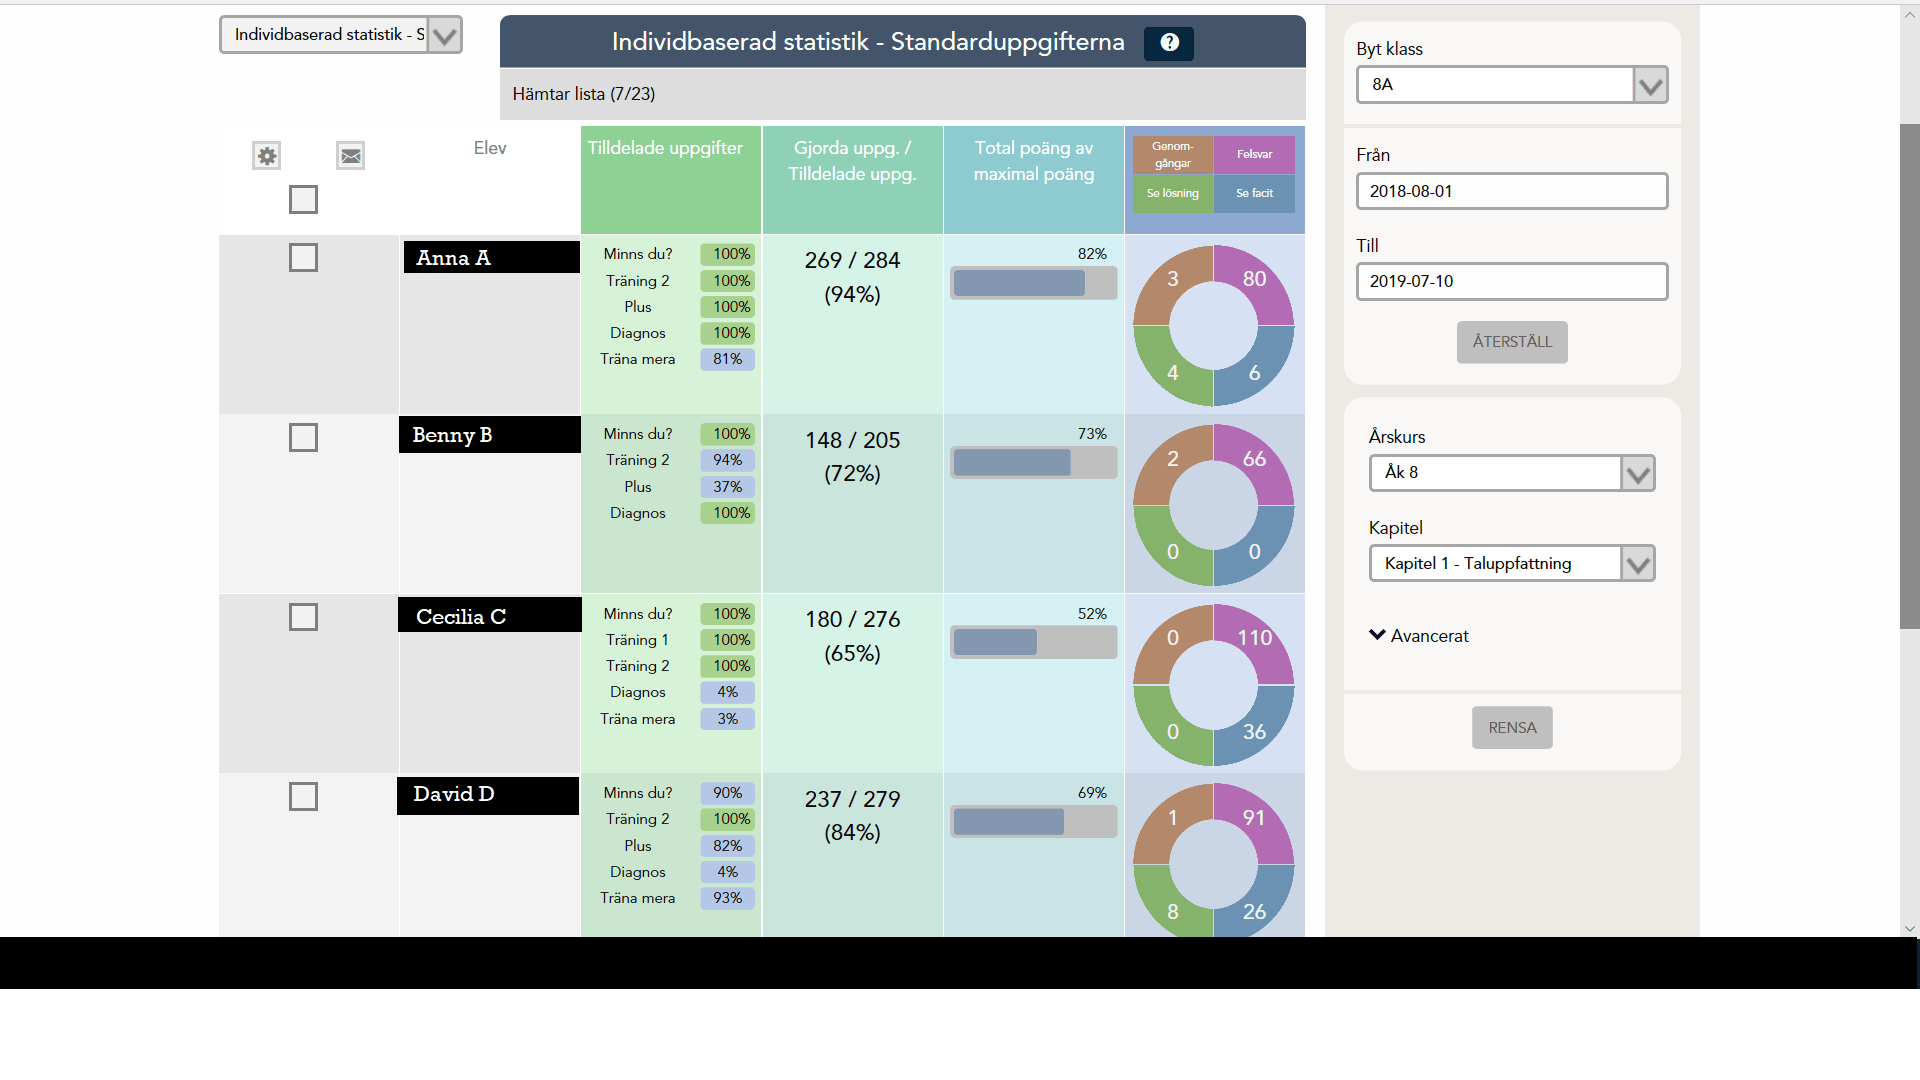Click Anna A's donut chart 80 segment

point(1254,280)
